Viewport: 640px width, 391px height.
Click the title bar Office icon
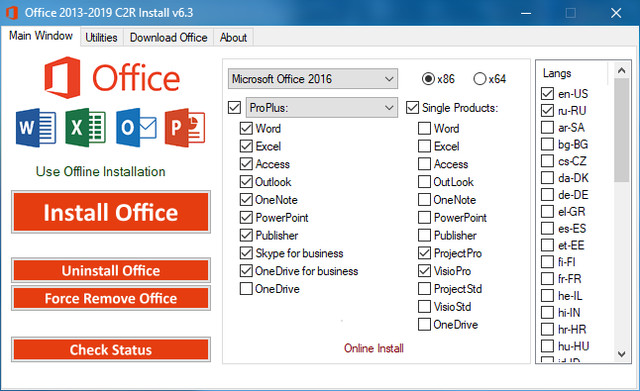[11, 13]
